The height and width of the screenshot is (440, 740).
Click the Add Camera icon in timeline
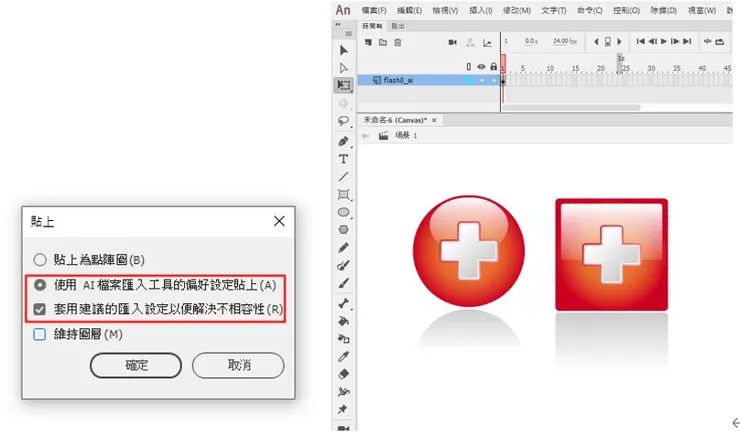453,42
